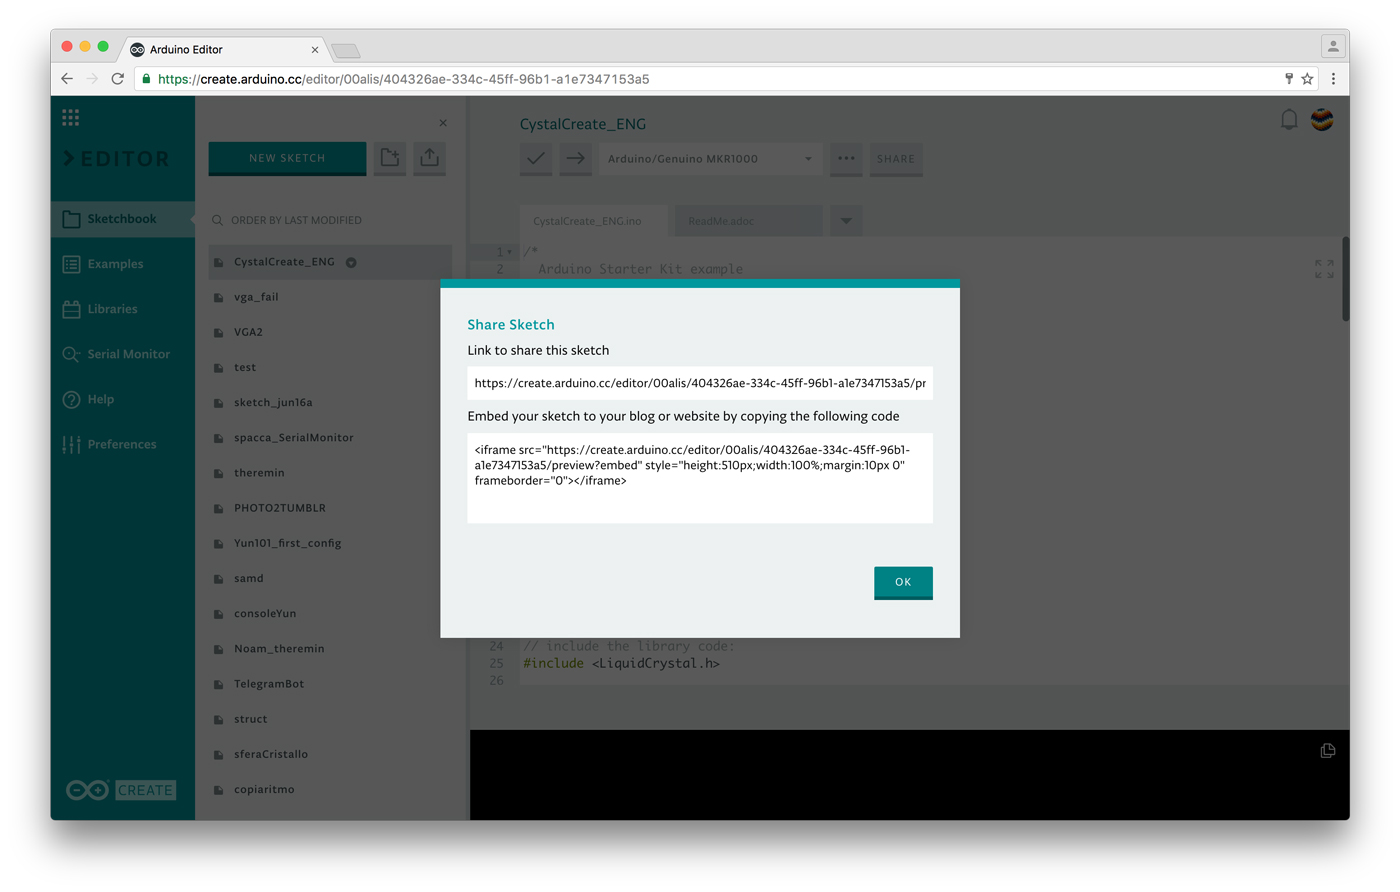Click the NEW SKETCH button
Viewport: 1400px width, 892px height.
click(287, 158)
